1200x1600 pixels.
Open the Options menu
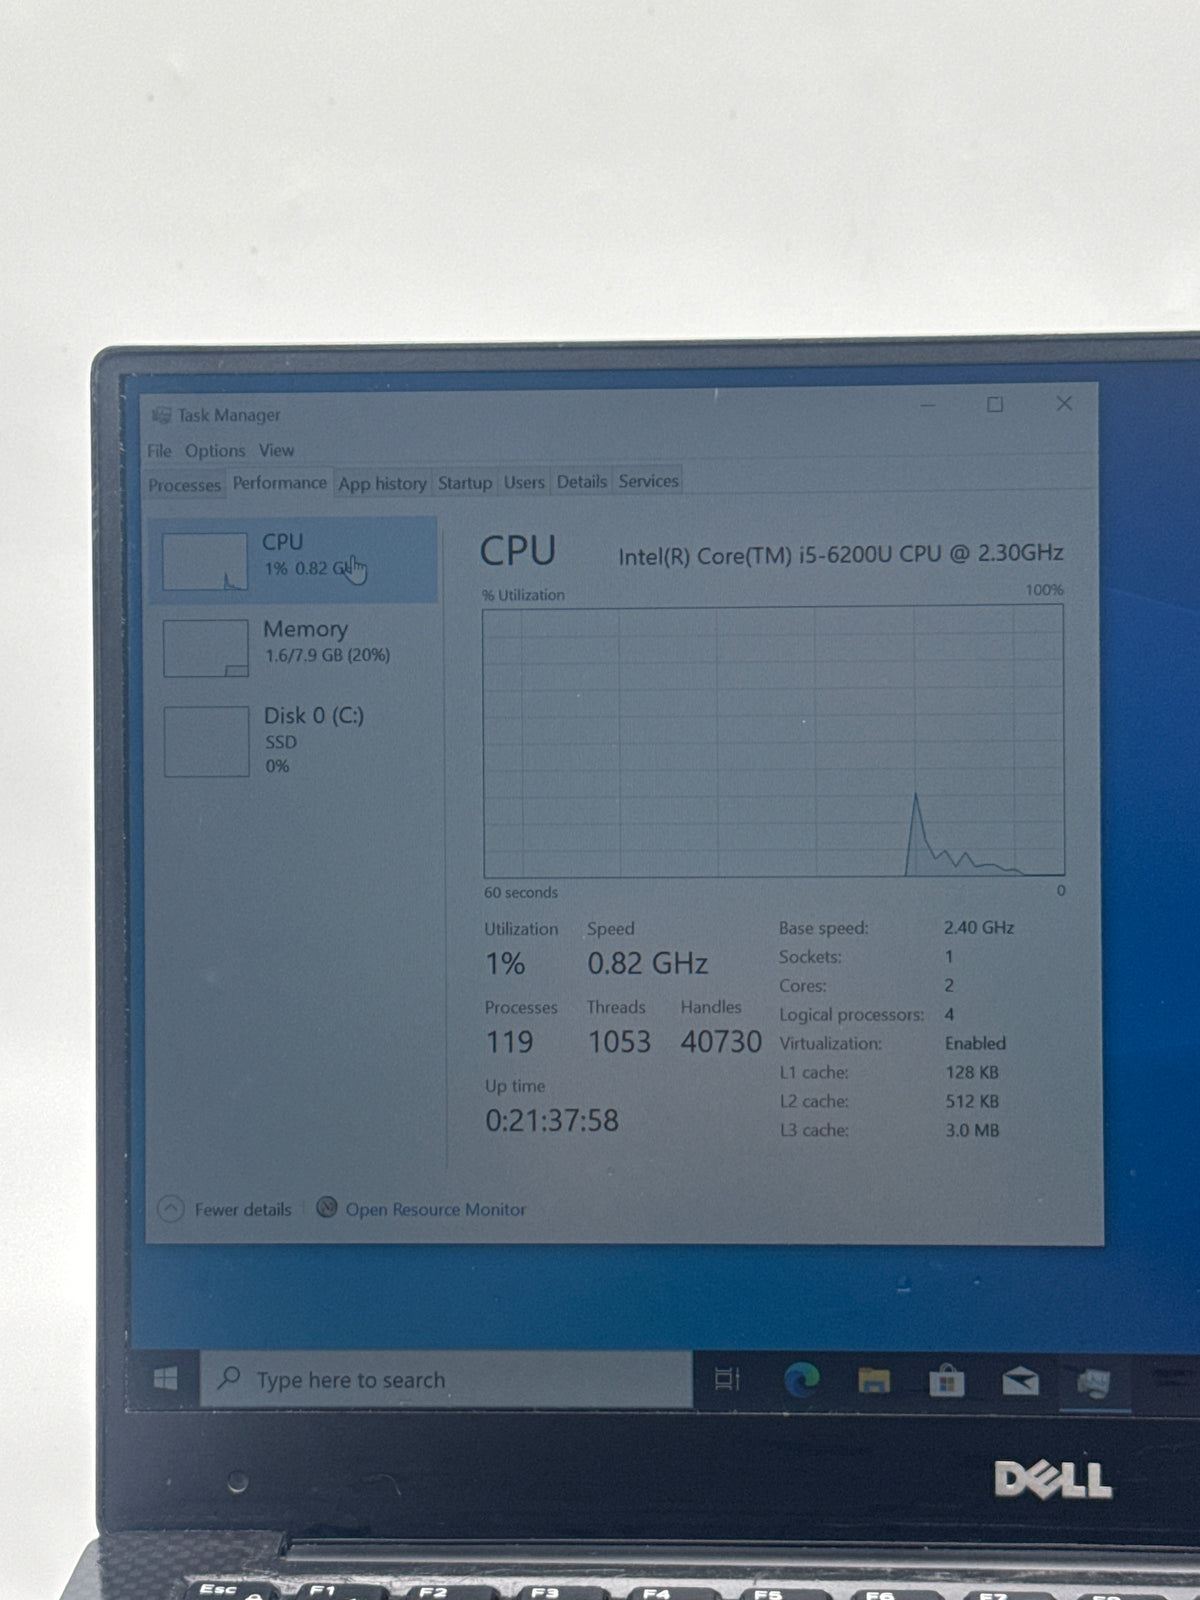click(215, 451)
